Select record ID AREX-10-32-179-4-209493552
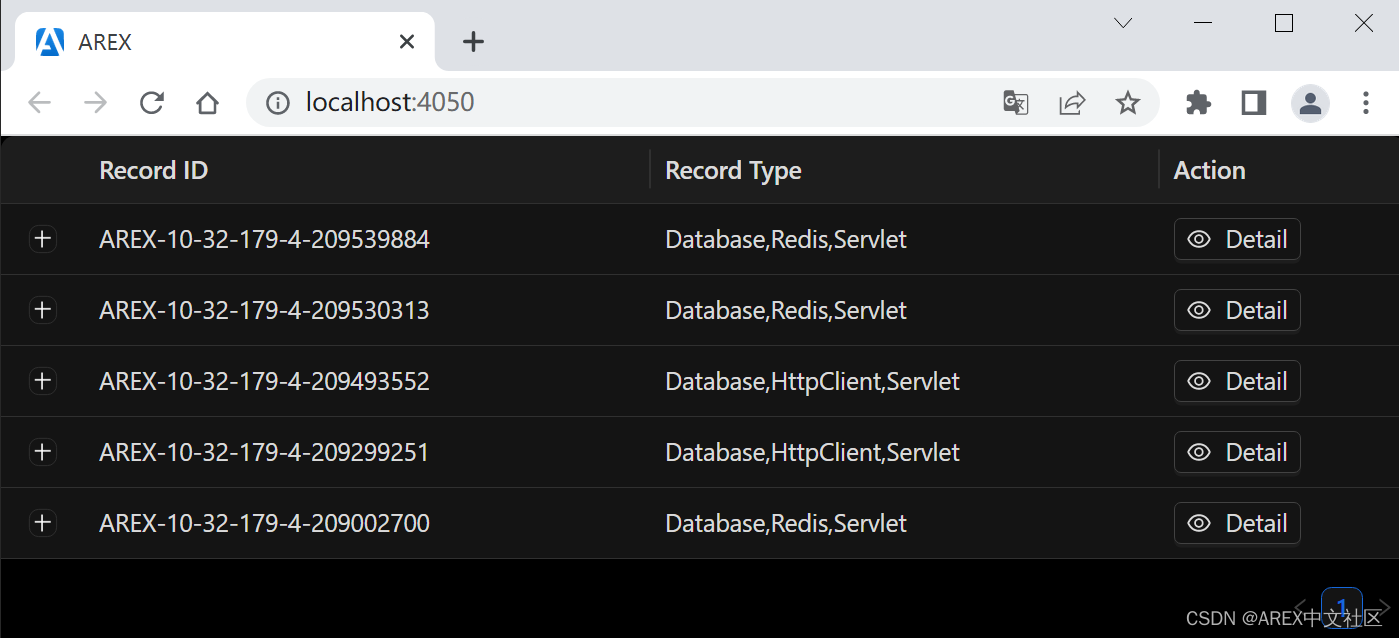 click(264, 381)
